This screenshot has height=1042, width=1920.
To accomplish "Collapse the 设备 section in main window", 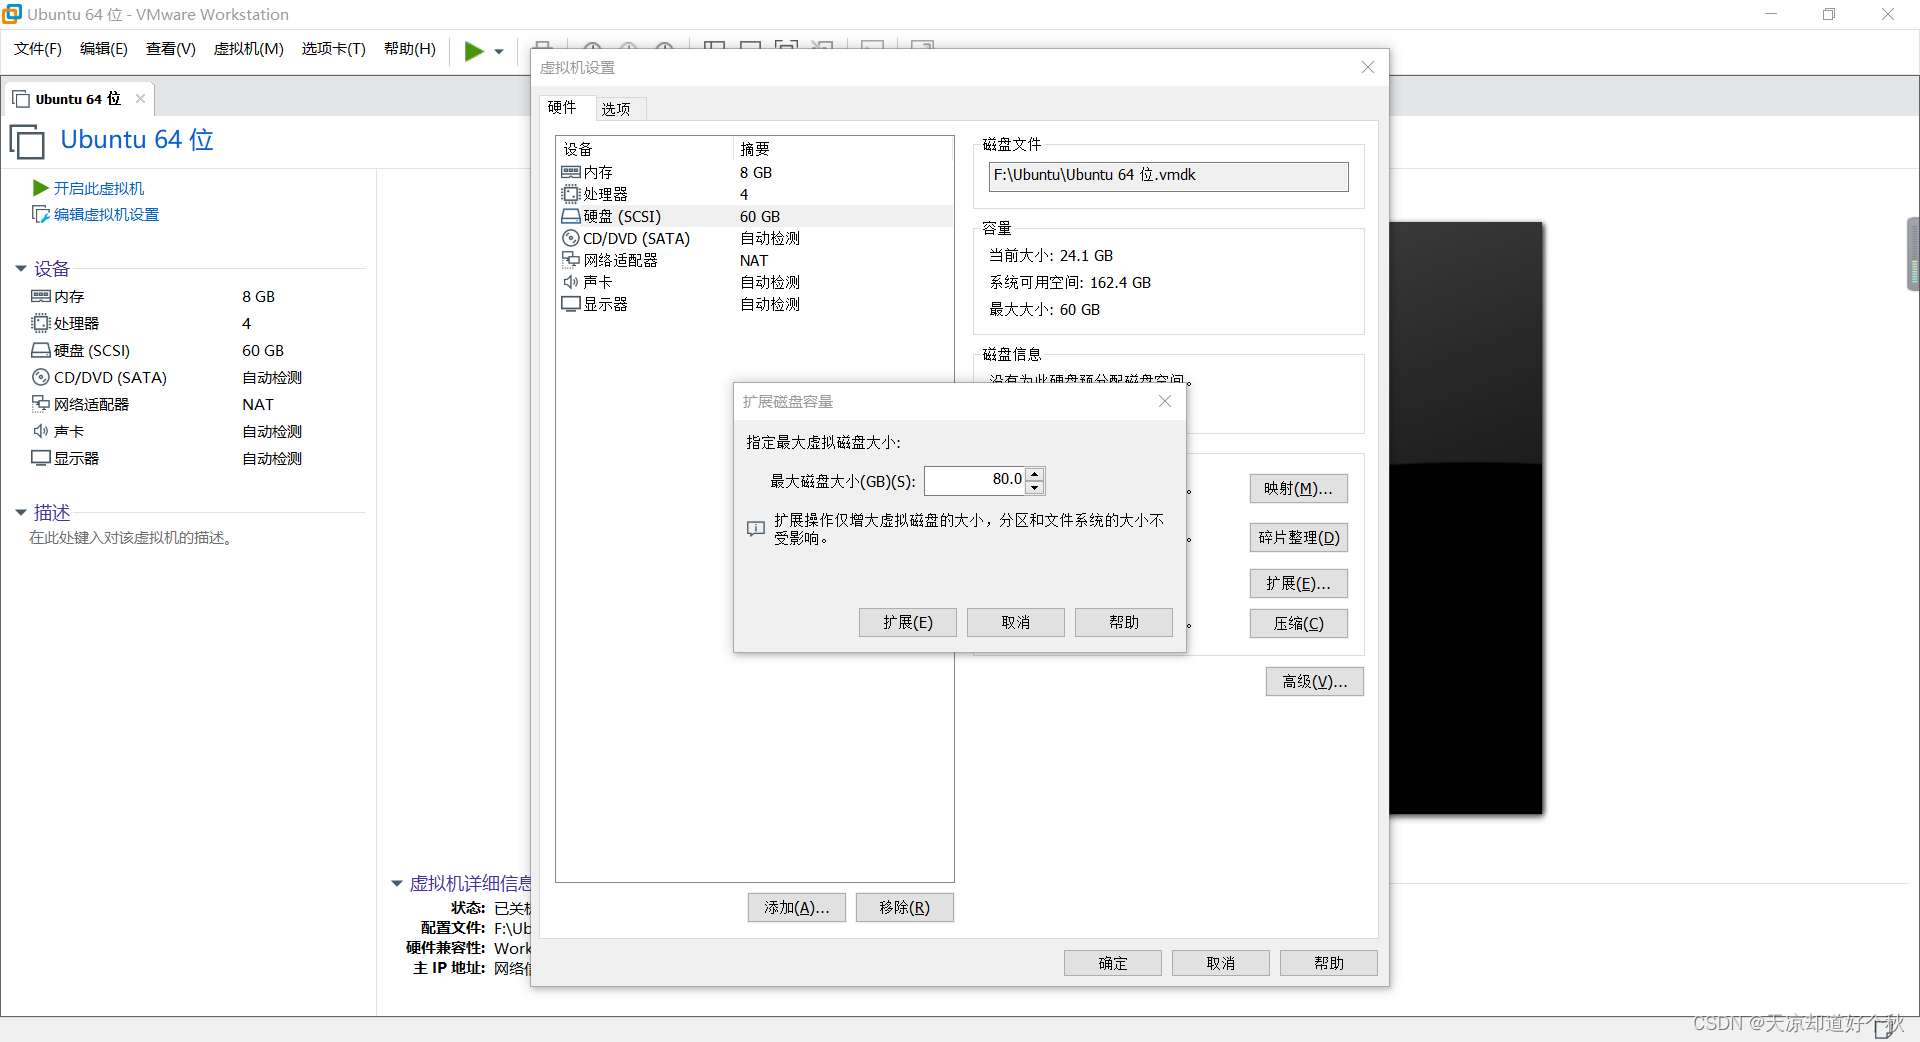I will pos(21,269).
